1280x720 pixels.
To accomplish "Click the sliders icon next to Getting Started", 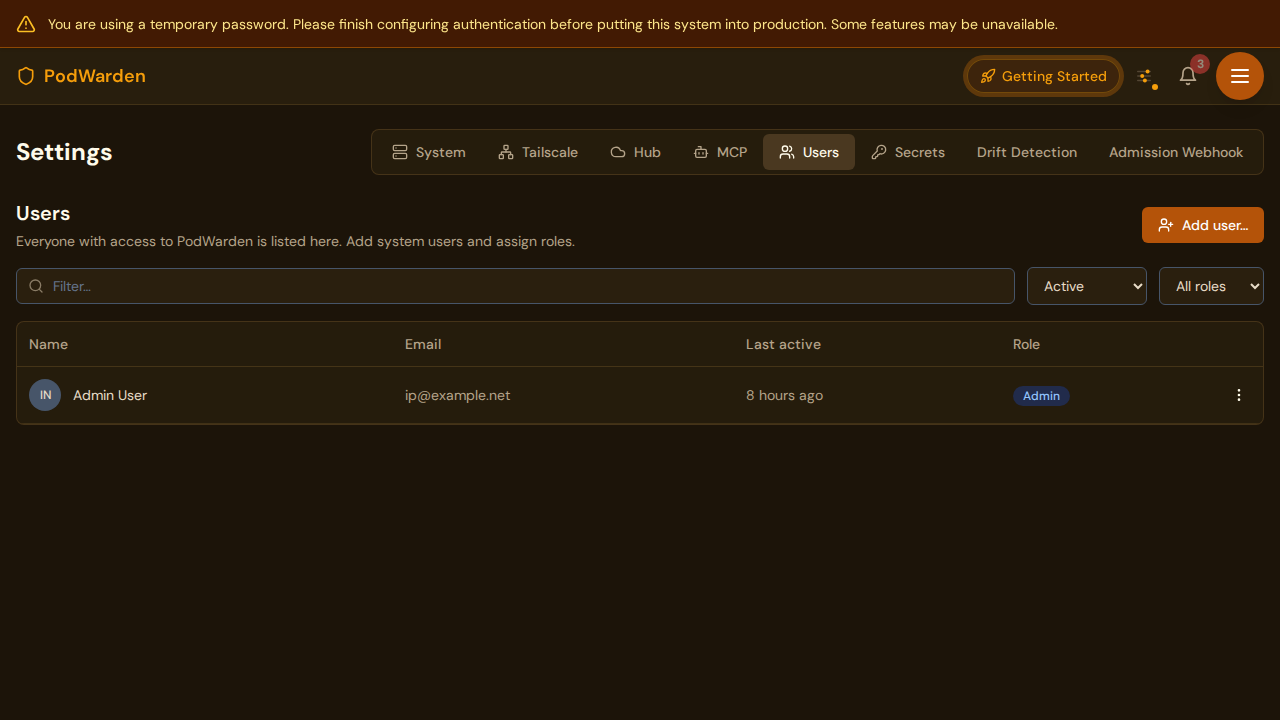I will tap(1146, 75).
